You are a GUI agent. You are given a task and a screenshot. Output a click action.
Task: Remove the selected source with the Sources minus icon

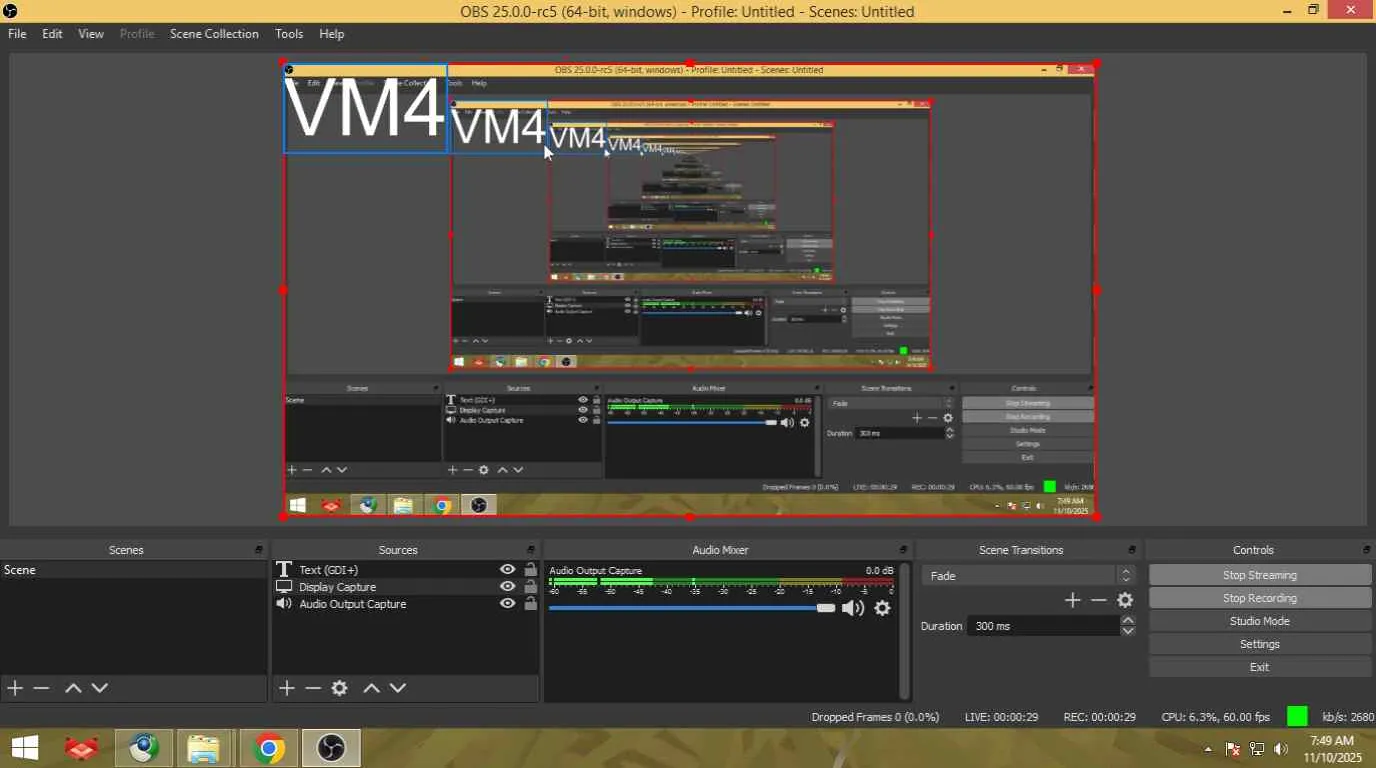pos(313,688)
